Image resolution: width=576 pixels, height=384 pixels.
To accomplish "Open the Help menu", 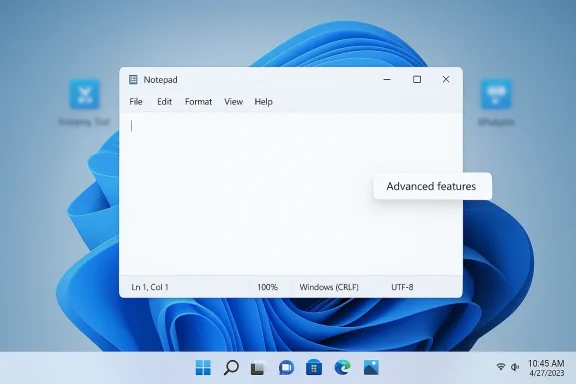I will (x=263, y=102).
